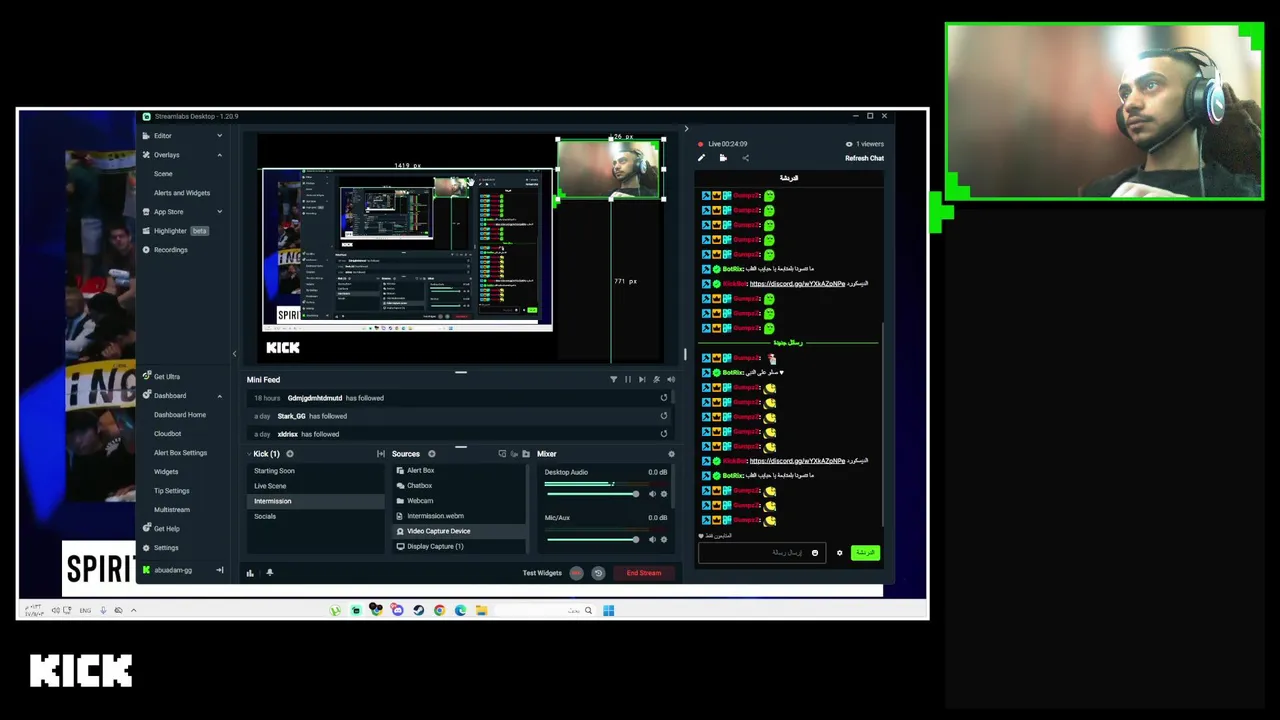Open the Kick (1) scene collection dropdown

click(266, 454)
